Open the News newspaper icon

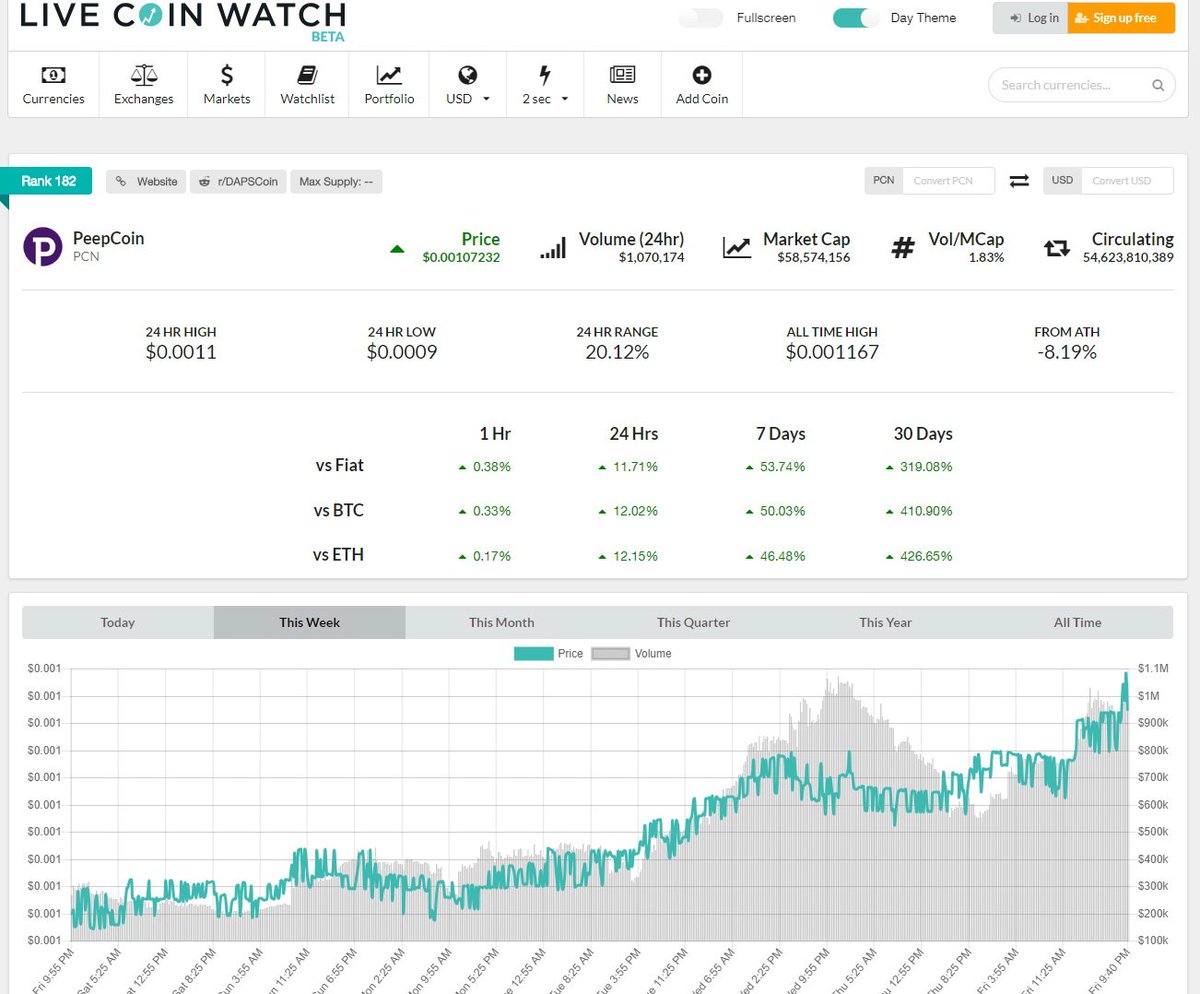[x=622, y=75]
